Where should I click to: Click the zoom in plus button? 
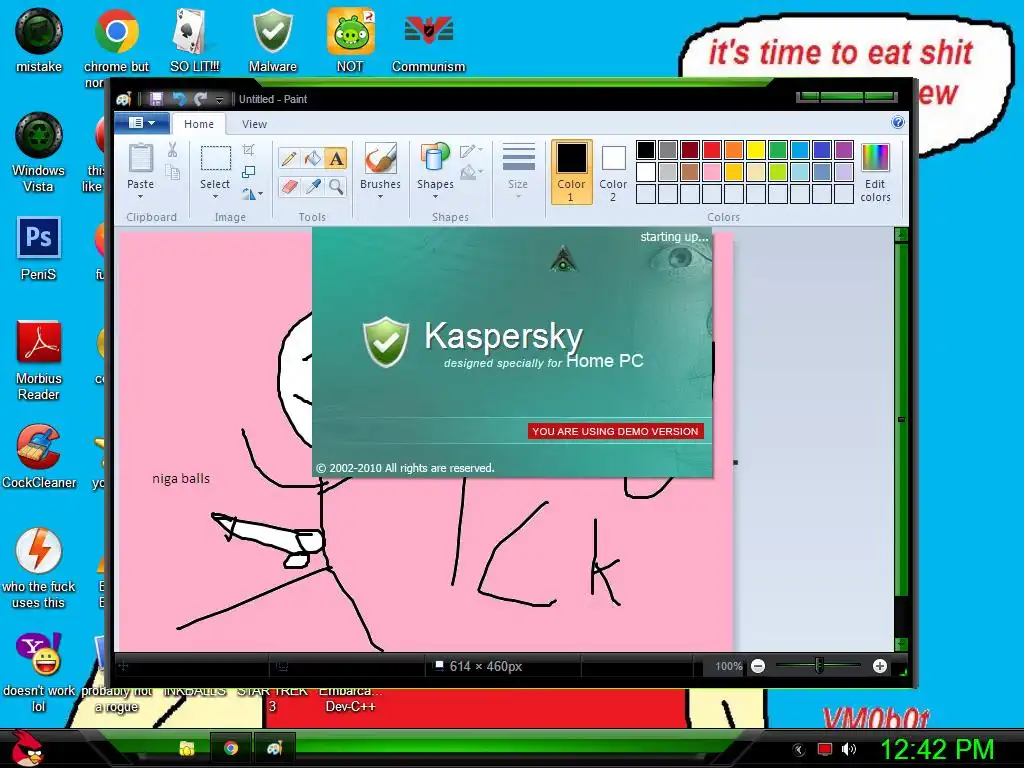[x=880, y=666]
